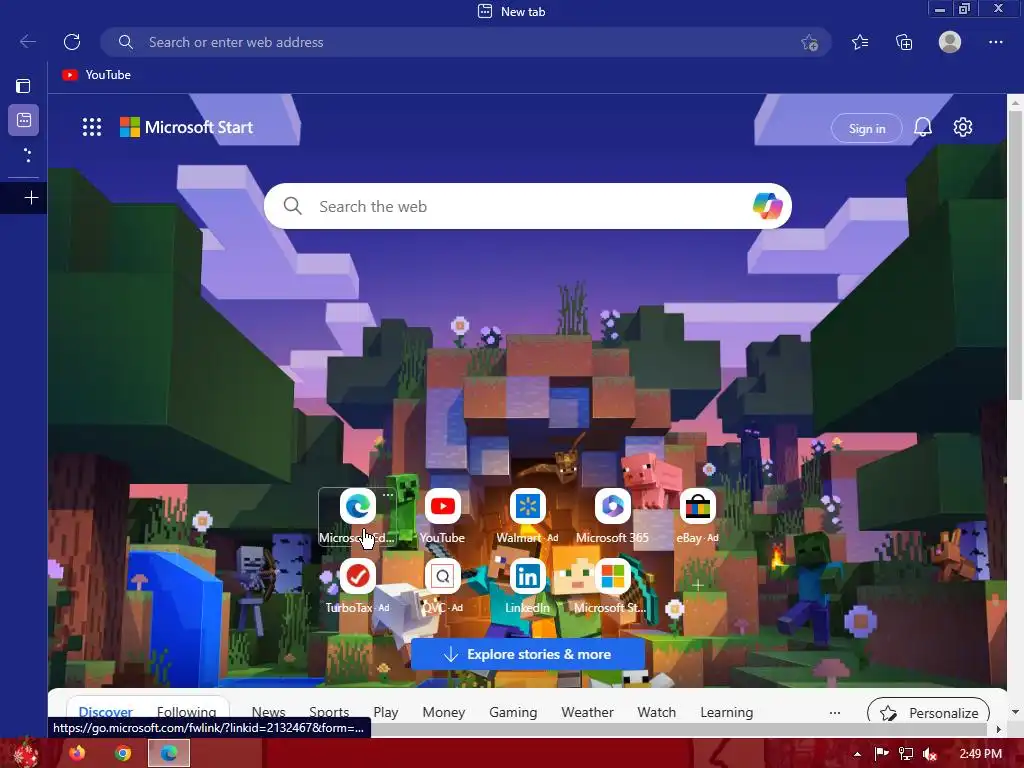1024x768 pixels.
Task: Click the Sign in button
Action: tap(867, 129)
